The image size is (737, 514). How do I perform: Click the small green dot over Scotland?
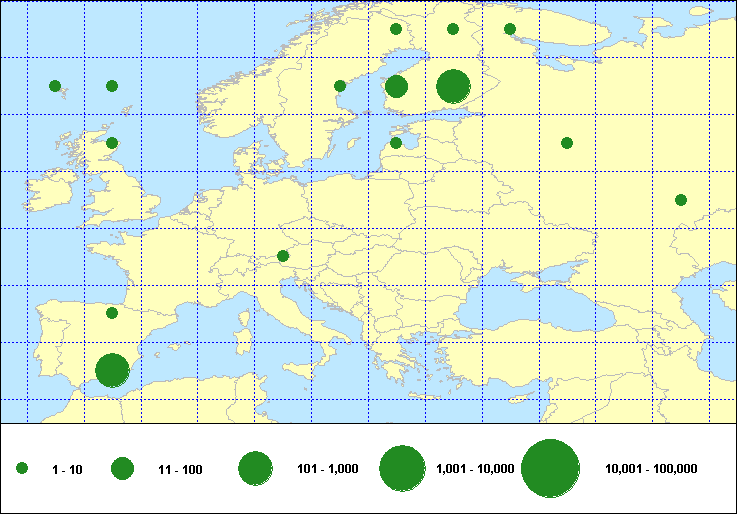click(112, 143)
